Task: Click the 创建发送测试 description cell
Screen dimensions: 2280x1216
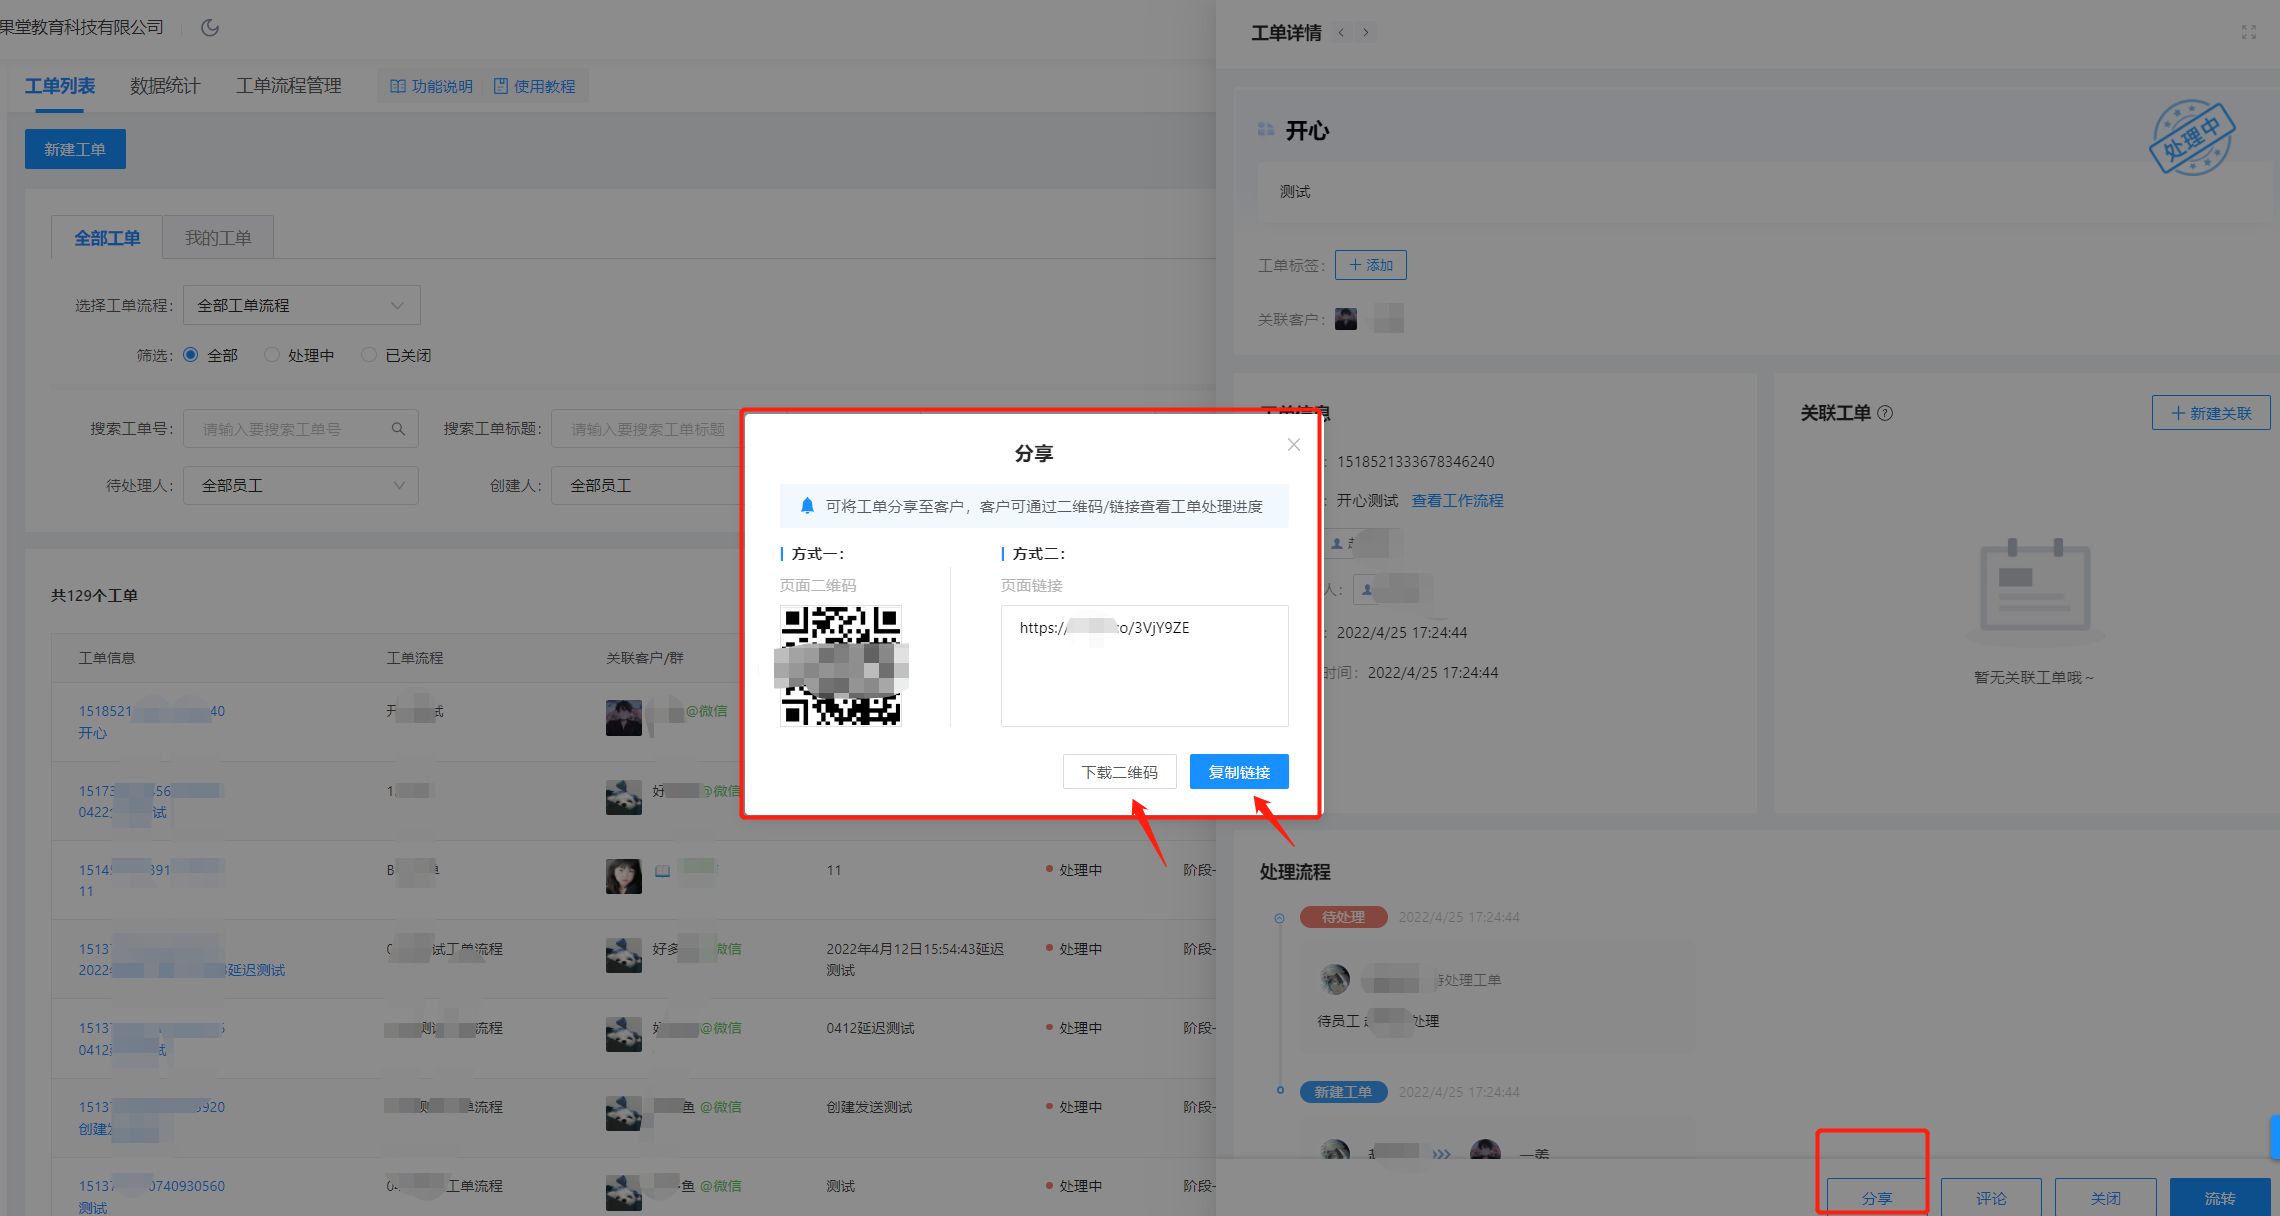Action: [x=869, y=1107]
